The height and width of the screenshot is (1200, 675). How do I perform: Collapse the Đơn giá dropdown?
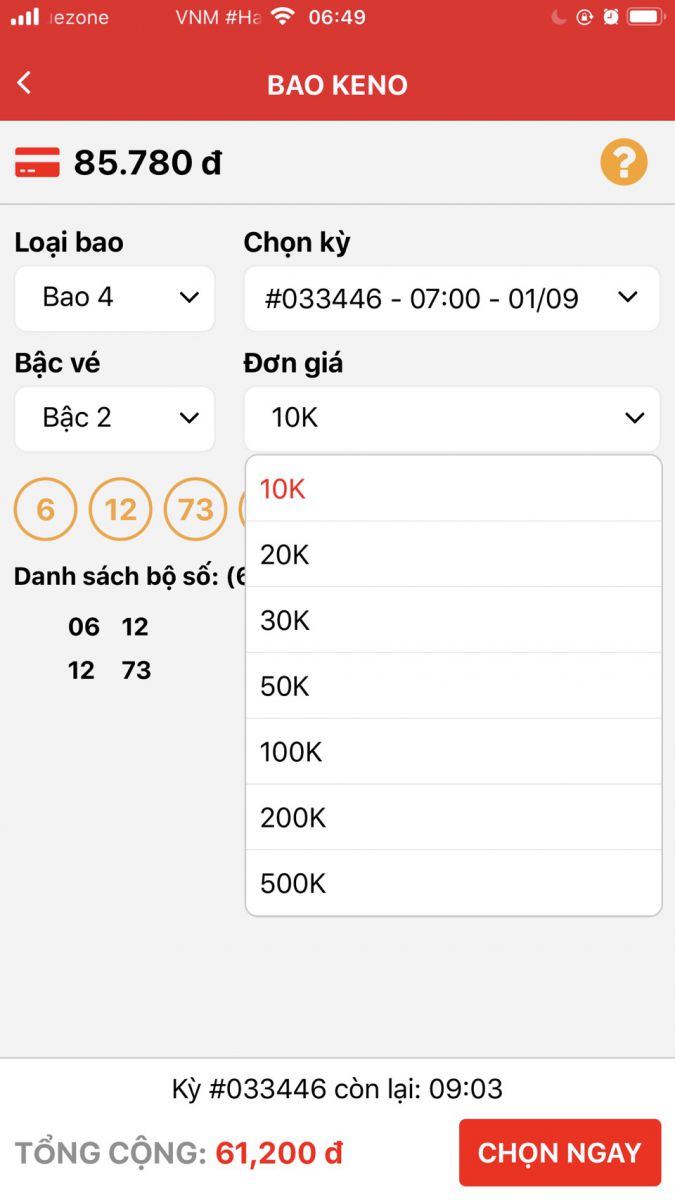pos(451,418)
